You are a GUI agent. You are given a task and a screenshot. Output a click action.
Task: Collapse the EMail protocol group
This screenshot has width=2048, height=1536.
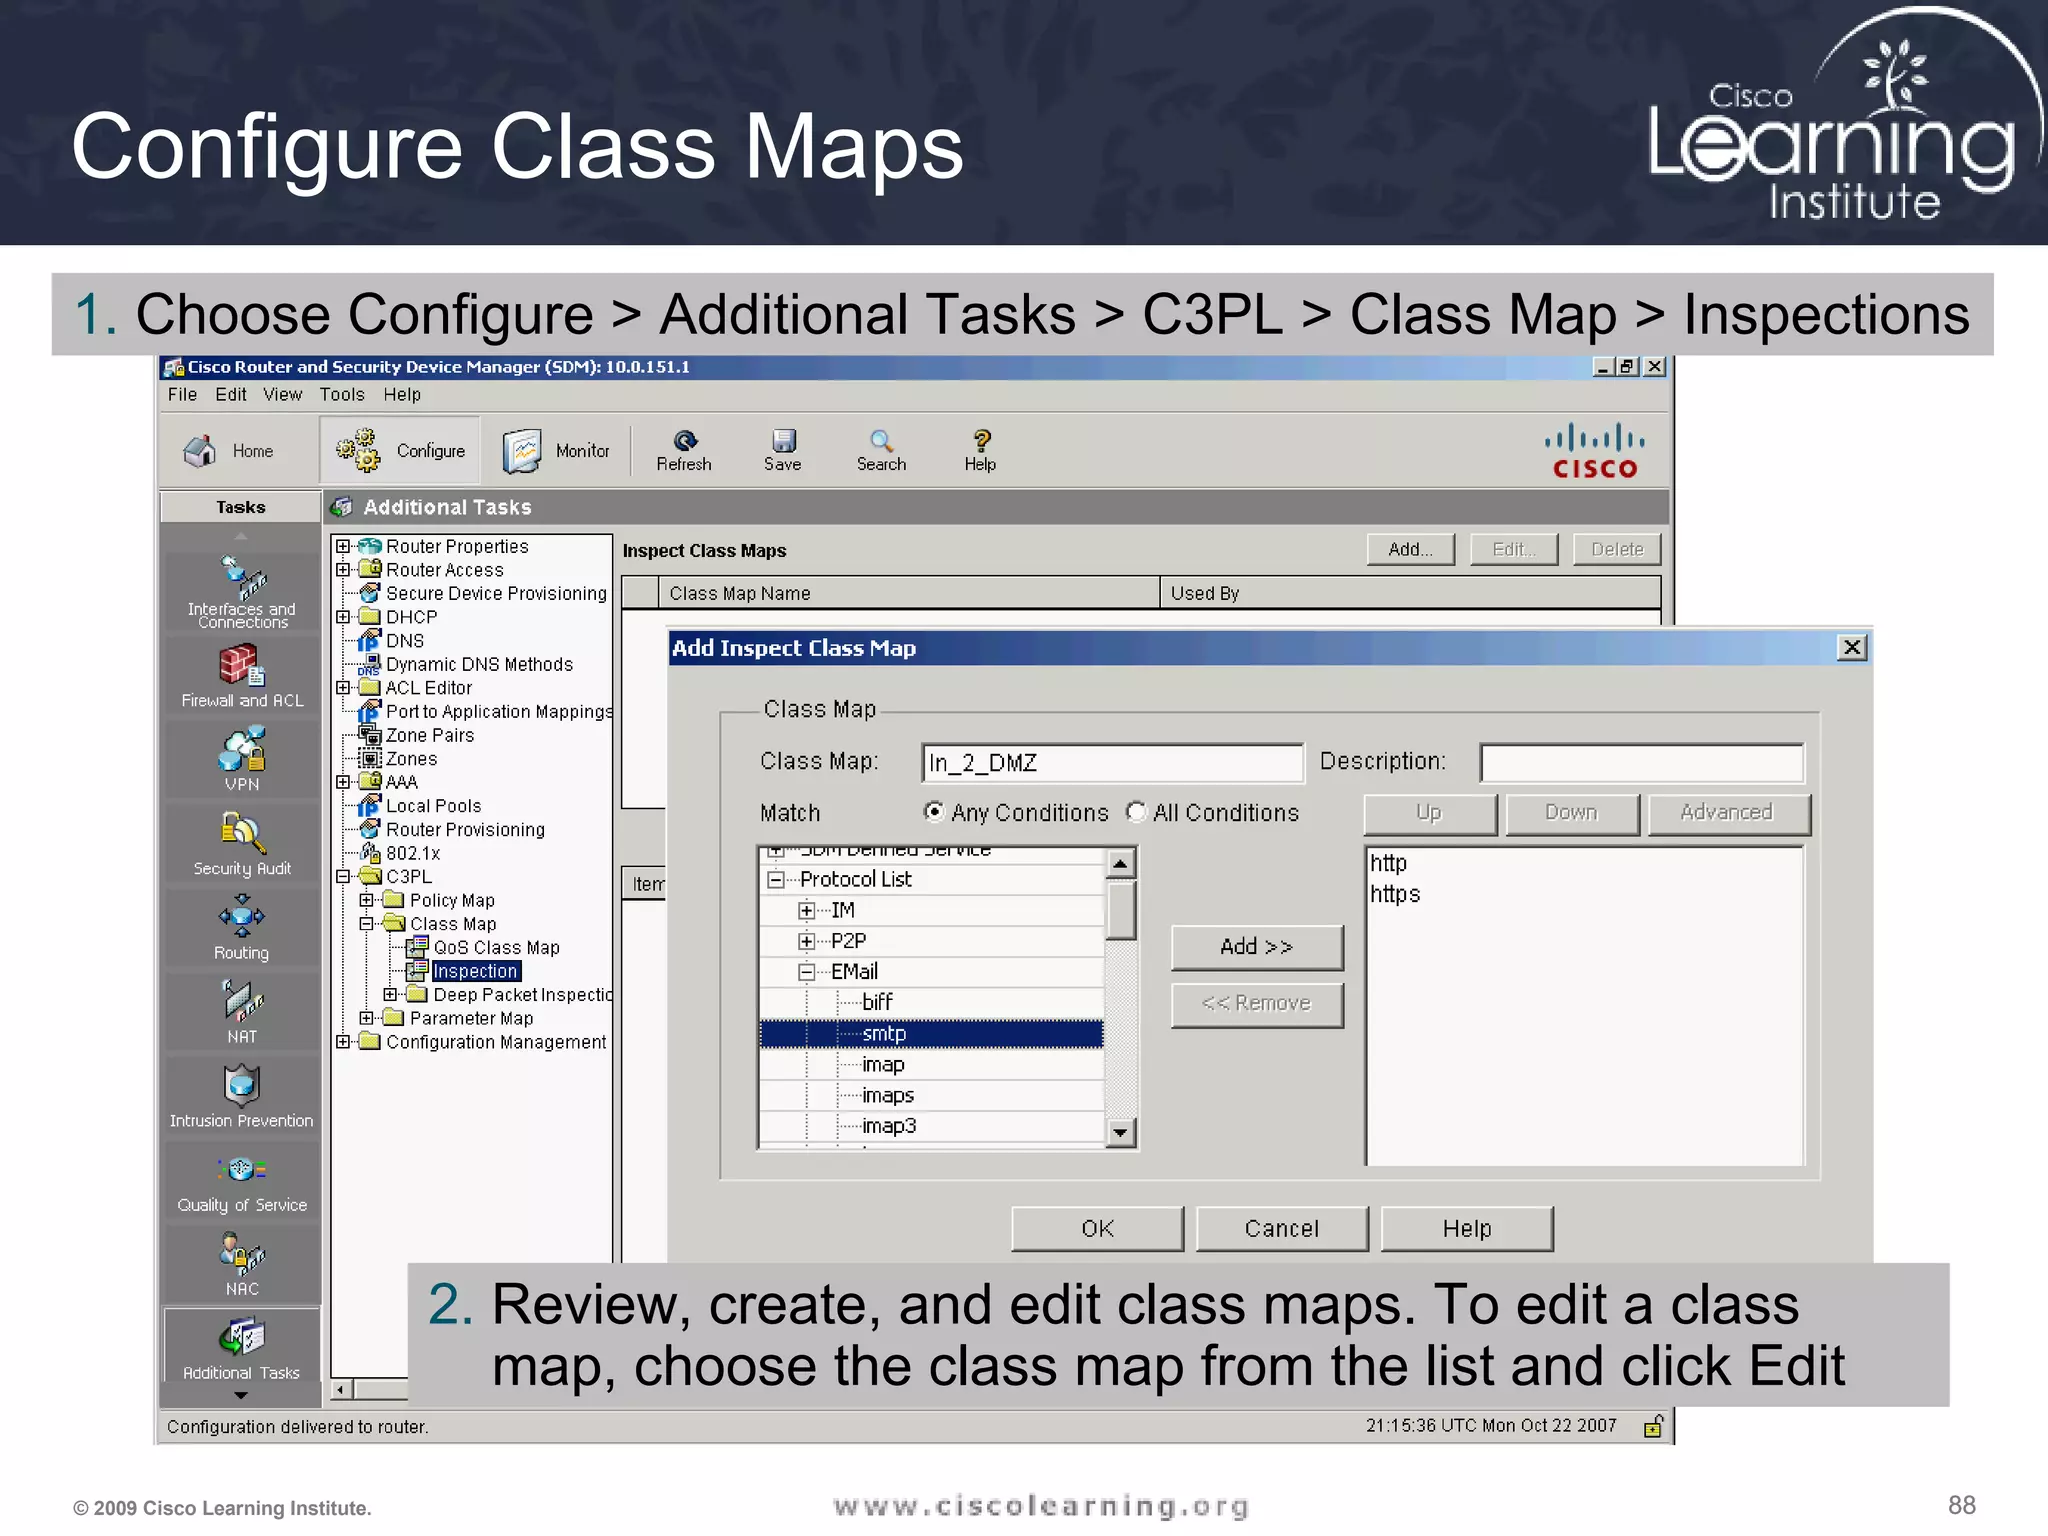806,972
